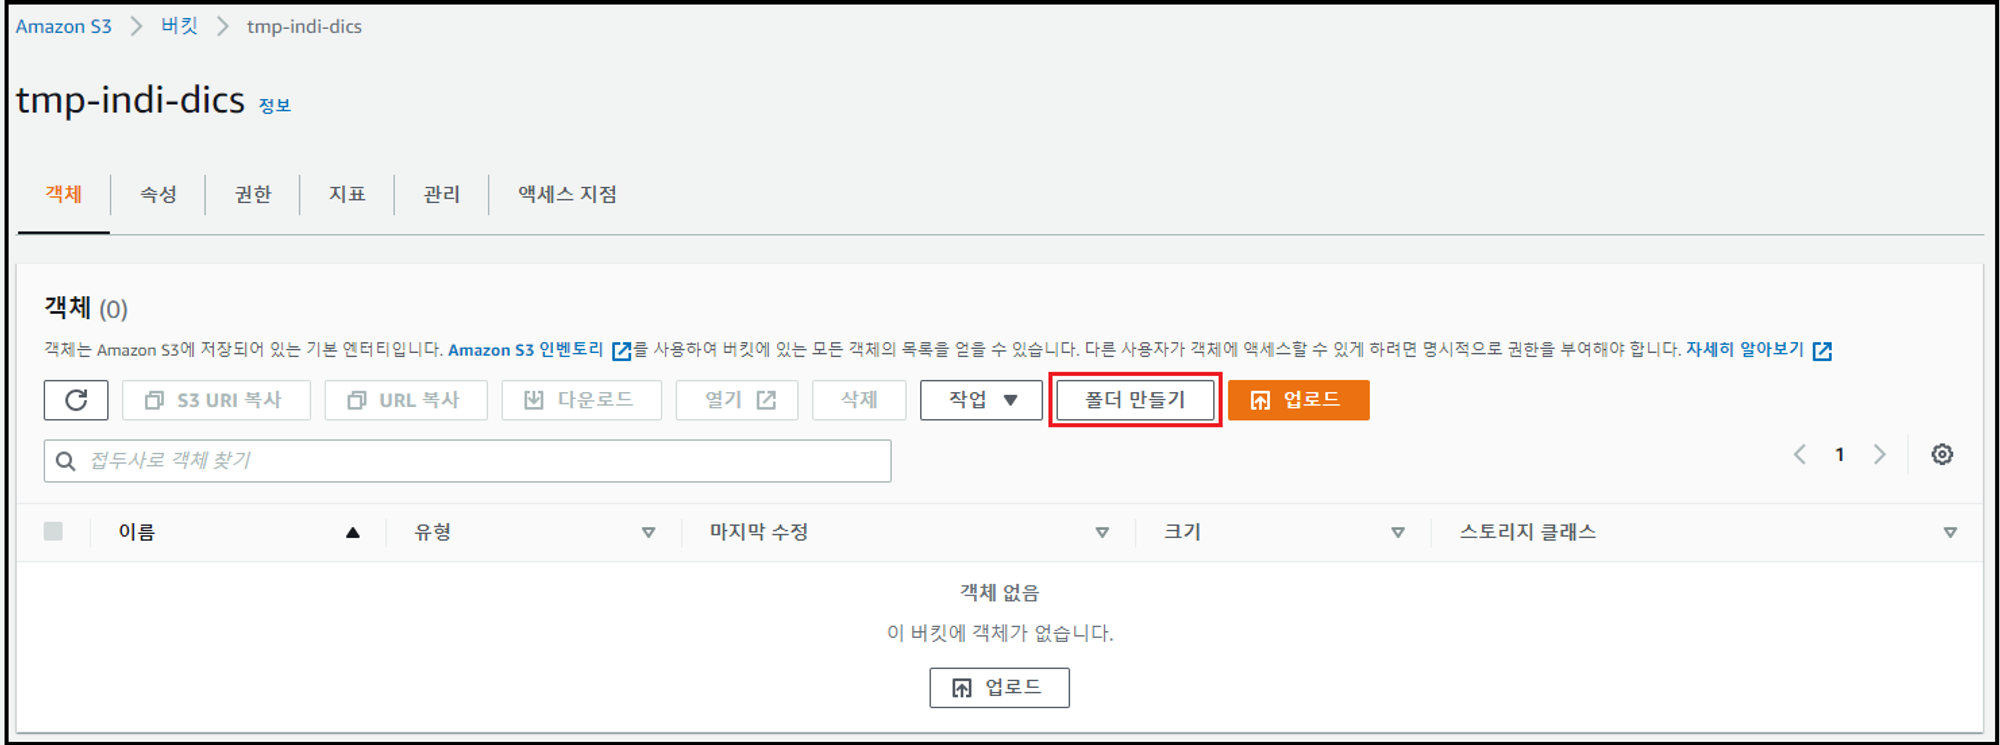Click the 삭제 button
This screenshot has height=745, width=2000.
(859, 400)
